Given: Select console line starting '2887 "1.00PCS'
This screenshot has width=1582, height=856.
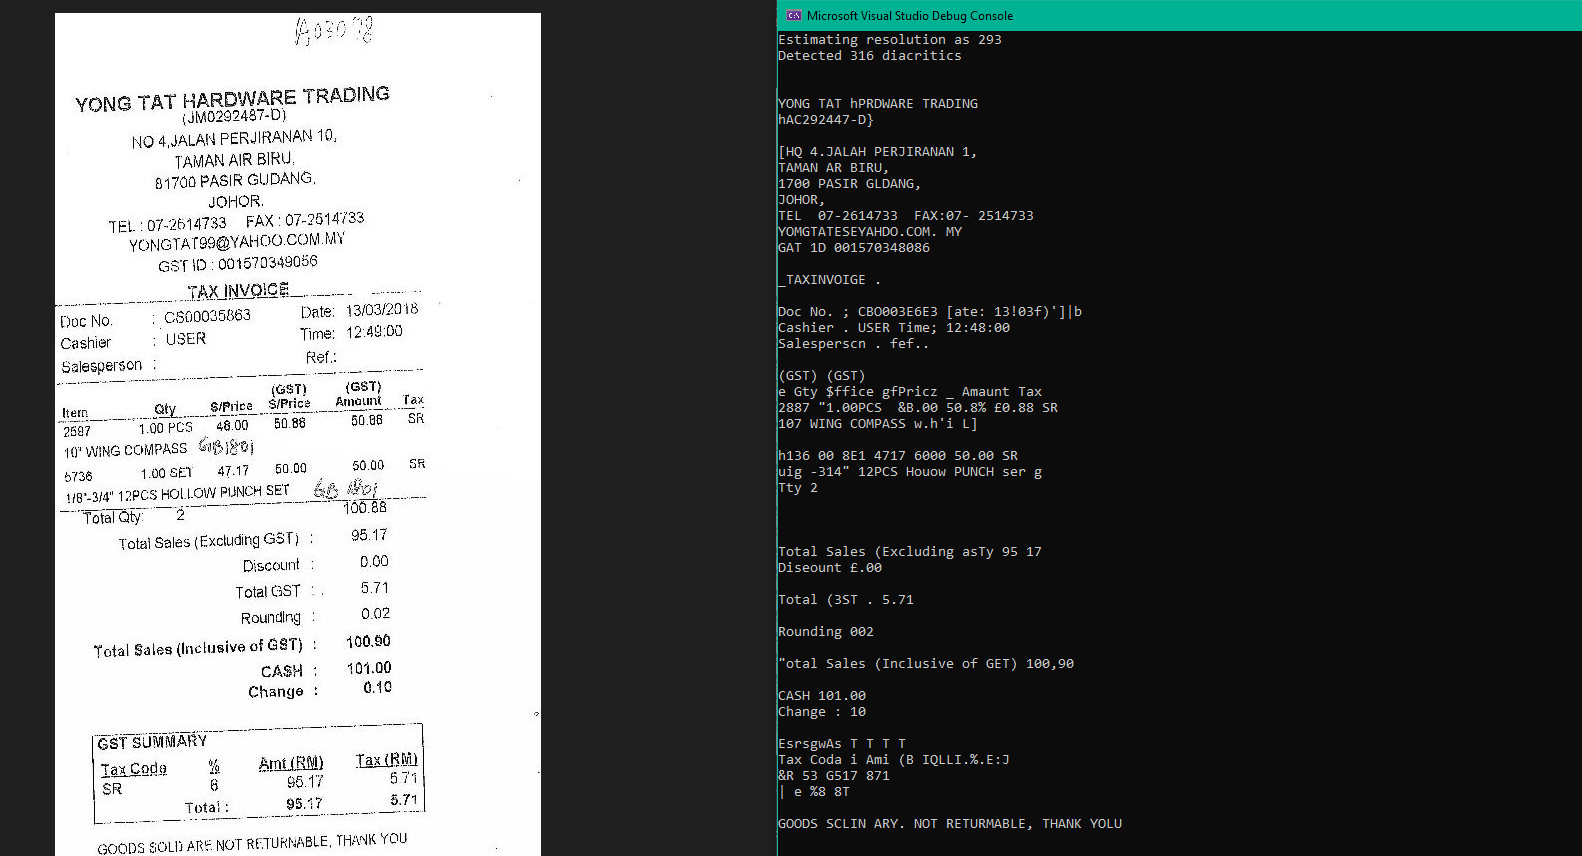Looking at the screenshot, I should click(917, 408).
